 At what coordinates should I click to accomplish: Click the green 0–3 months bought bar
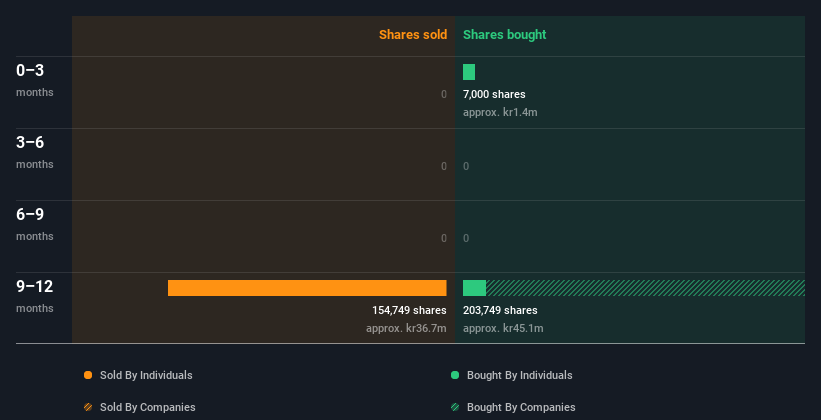click(469, 72)
